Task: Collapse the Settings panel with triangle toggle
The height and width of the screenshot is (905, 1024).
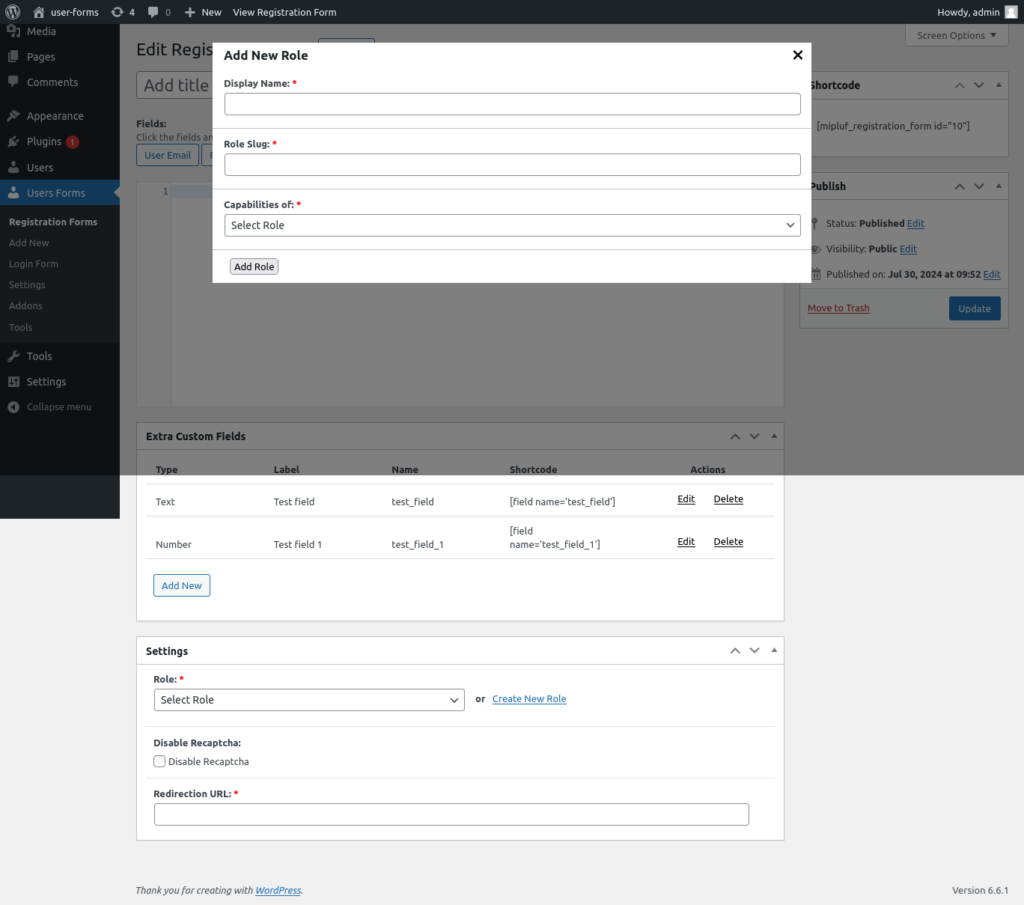Action: click(x=774, y=651)
